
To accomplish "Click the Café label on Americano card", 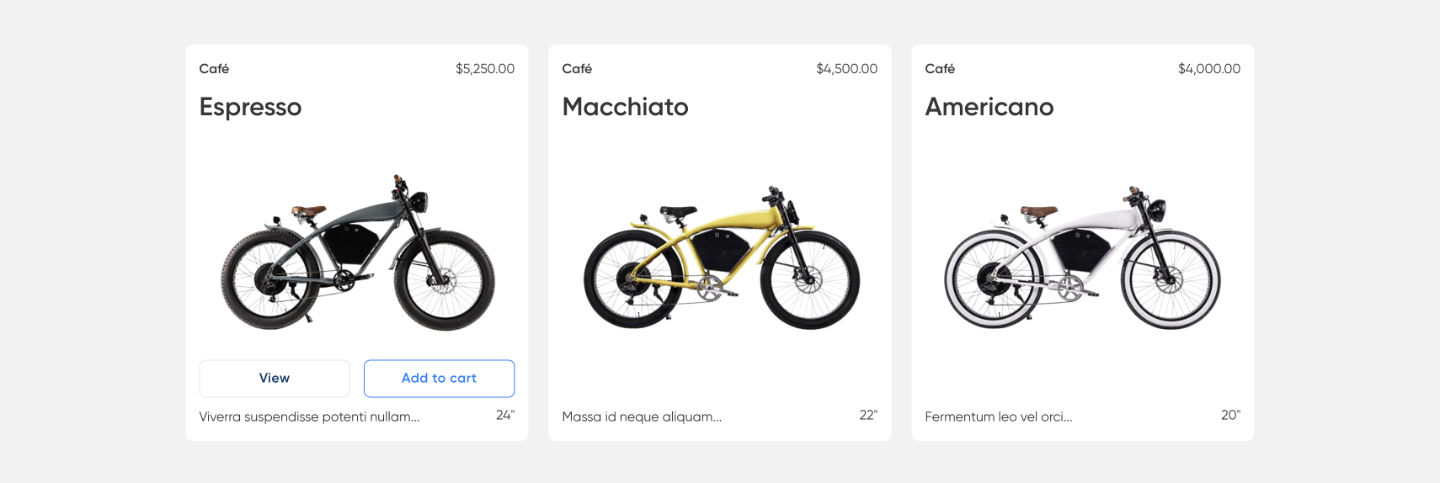I will point(940,69).
